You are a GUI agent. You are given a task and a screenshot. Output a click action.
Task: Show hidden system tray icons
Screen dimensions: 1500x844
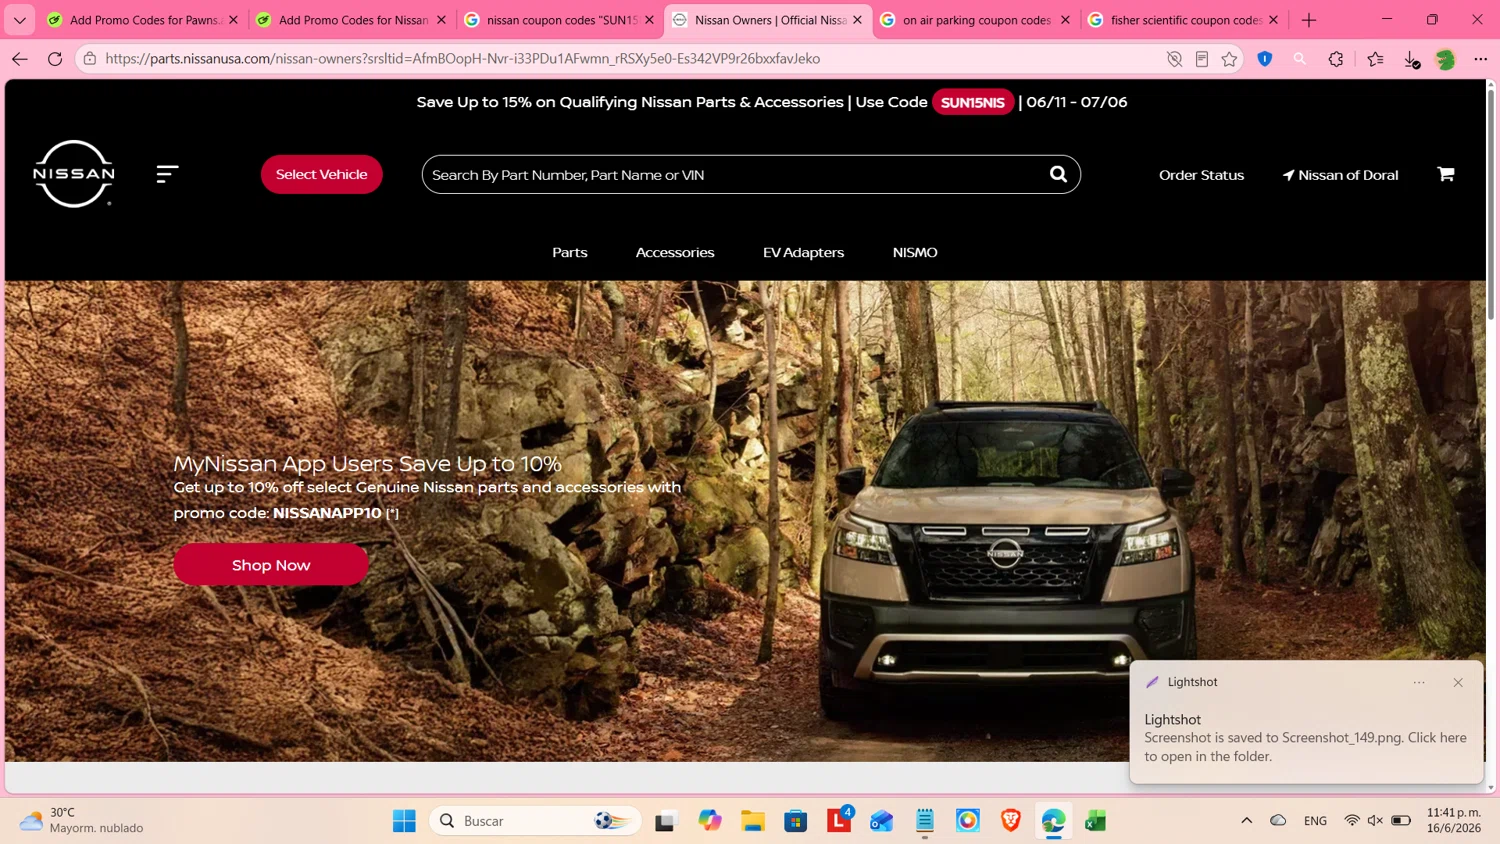(1246, 821)
